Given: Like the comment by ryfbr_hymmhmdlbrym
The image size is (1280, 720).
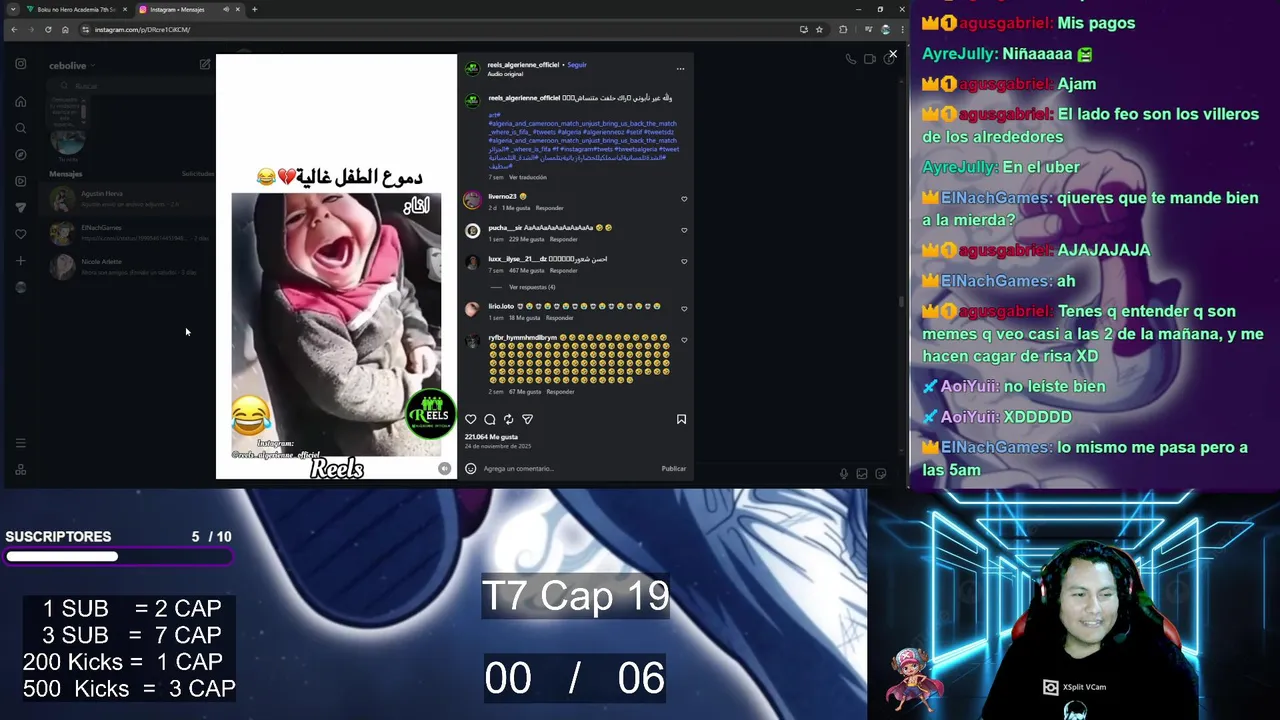Looking at the screenshot, I should coord(684,340).
